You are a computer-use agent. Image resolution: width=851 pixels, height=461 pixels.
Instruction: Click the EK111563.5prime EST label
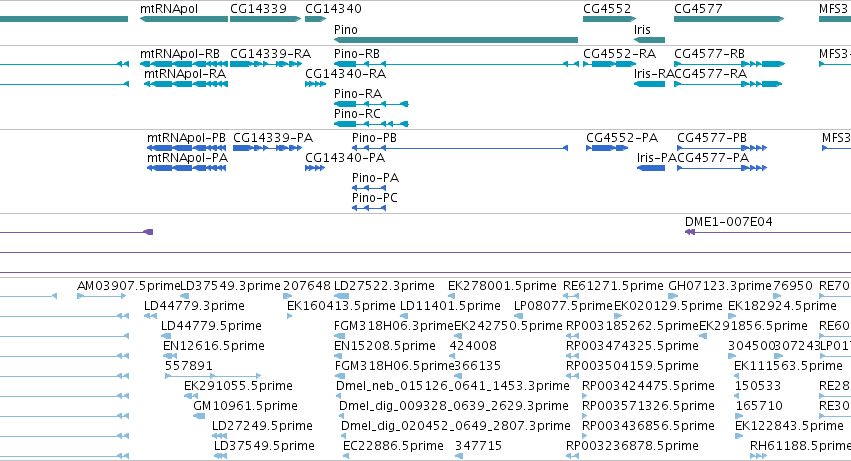tap(788, 366)
